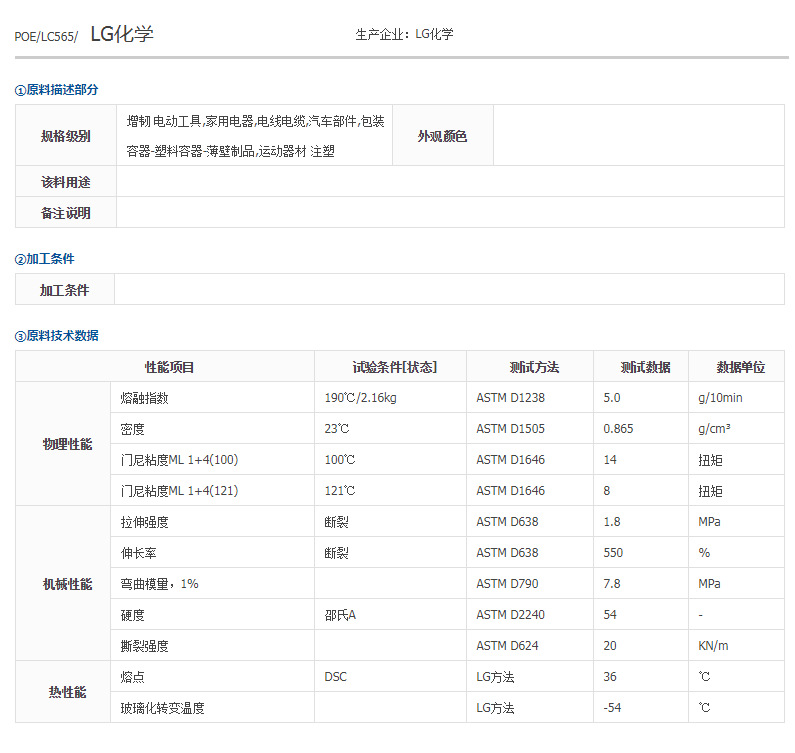The width and height of the screenshot is (795, 753).
Task: Click the large LG化学 title
Action: [122, 34]
